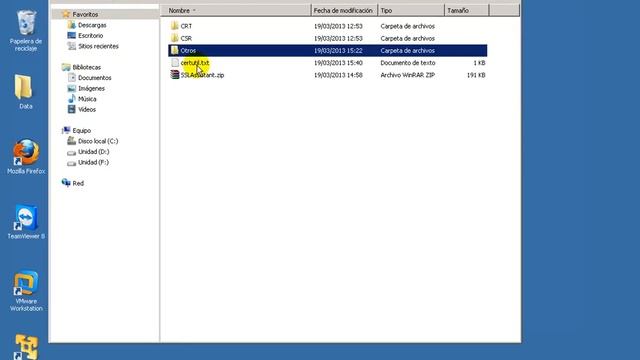
Task: Open VMware Workstation desktop shortcut
Action: click(x=26, y=291)
